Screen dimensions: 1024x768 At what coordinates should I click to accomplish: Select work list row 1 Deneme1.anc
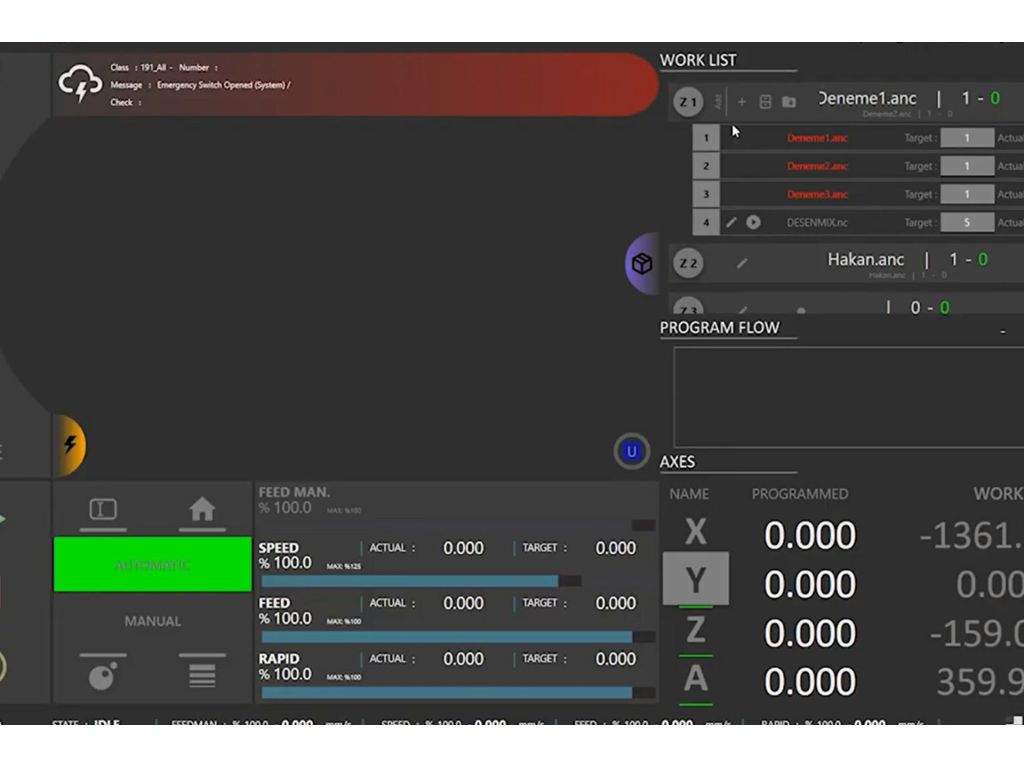pyautogui.click(x=817, y=138)
